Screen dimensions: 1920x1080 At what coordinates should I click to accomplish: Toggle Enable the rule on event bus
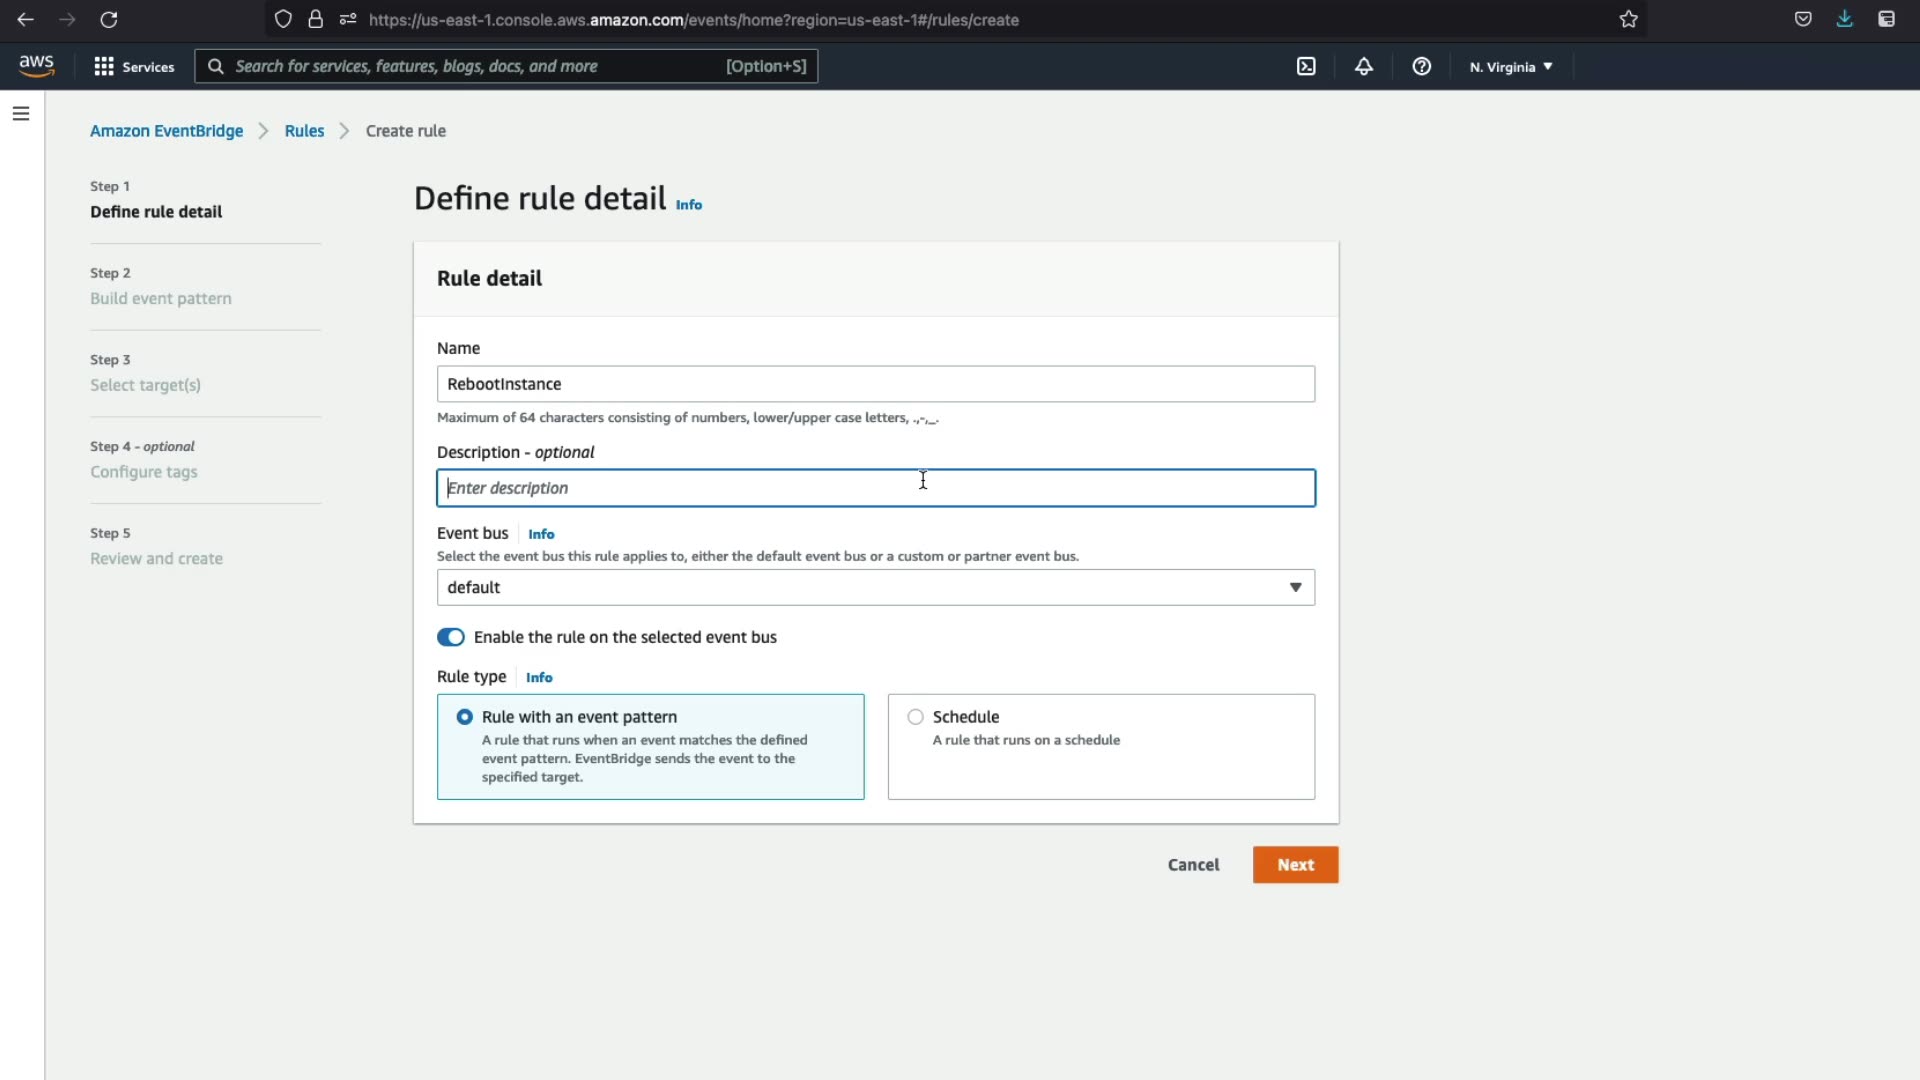451,637
